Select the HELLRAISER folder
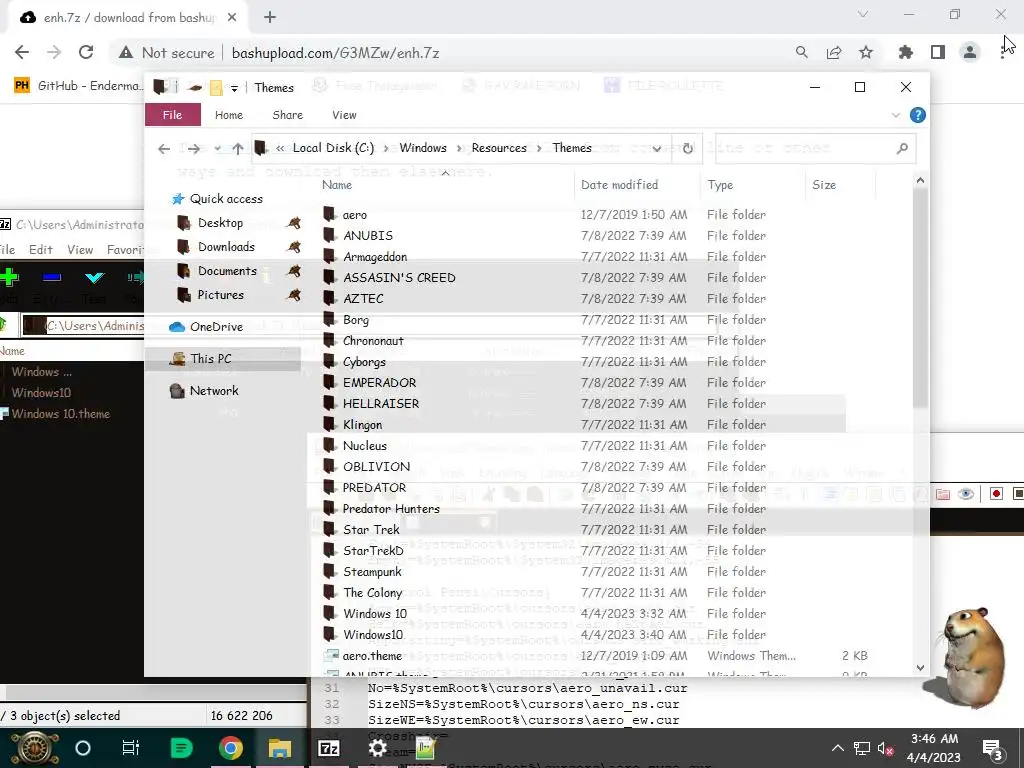The width and height of the screenshot is (1024, 768). 381,404
